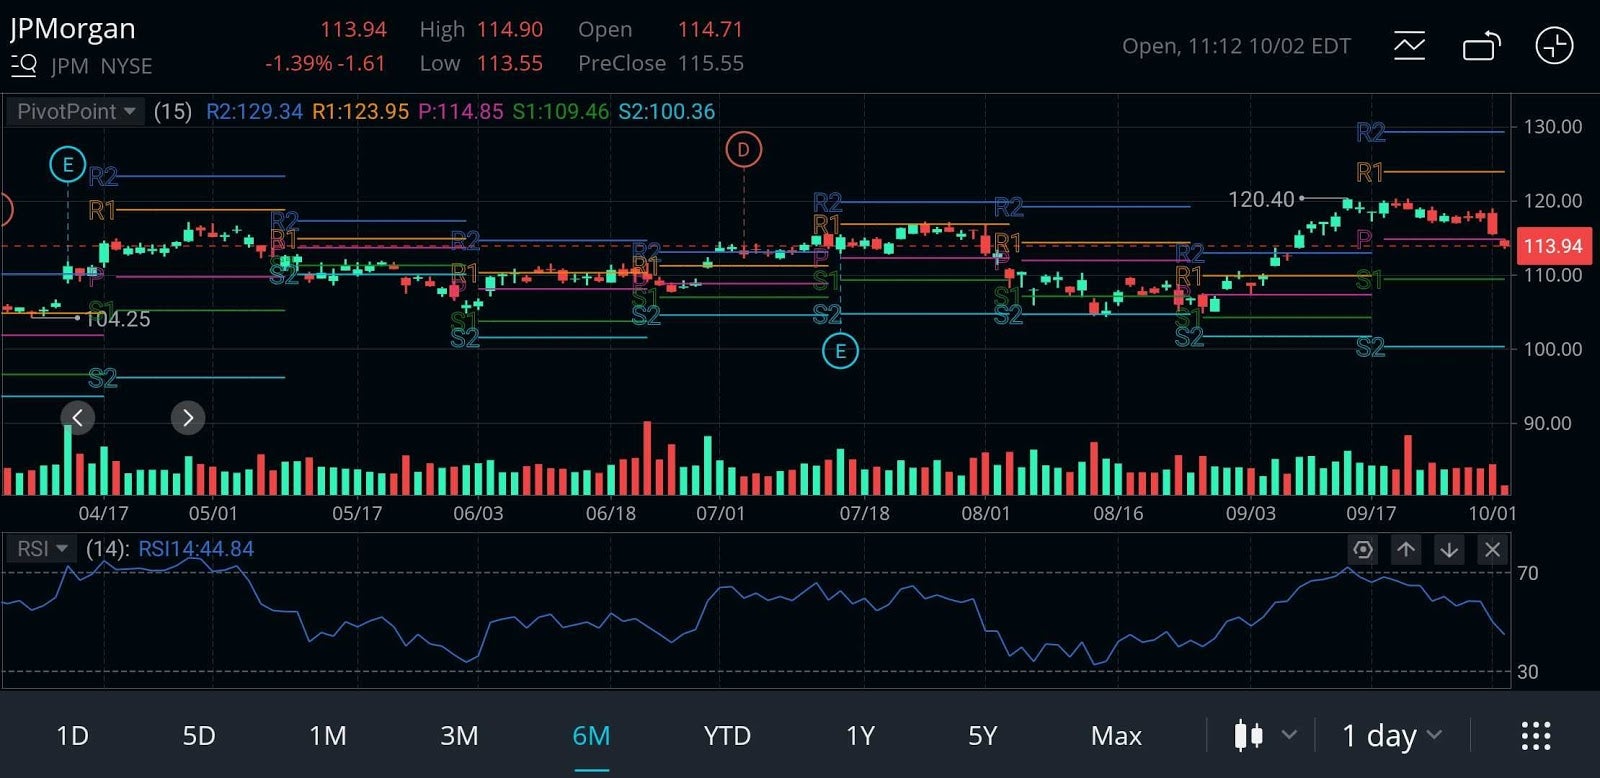Select the Max time range tab
Image resolution: width=1600 pixels, height=778 pixels.
click(x=1116, y=736)
